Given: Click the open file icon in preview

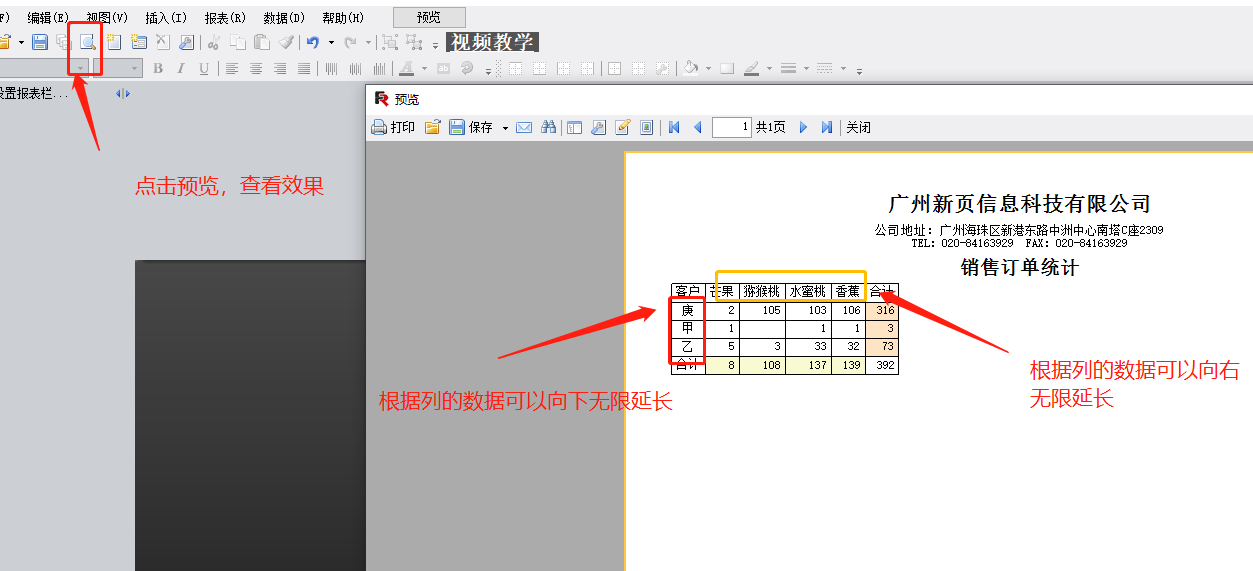Looking at the screenshot, I should point(433,127).
